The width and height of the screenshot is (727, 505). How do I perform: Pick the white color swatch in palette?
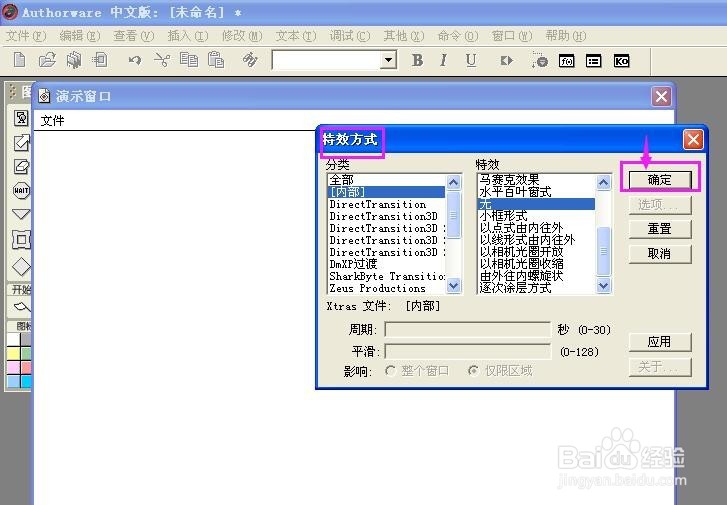(x=13, y=339)
